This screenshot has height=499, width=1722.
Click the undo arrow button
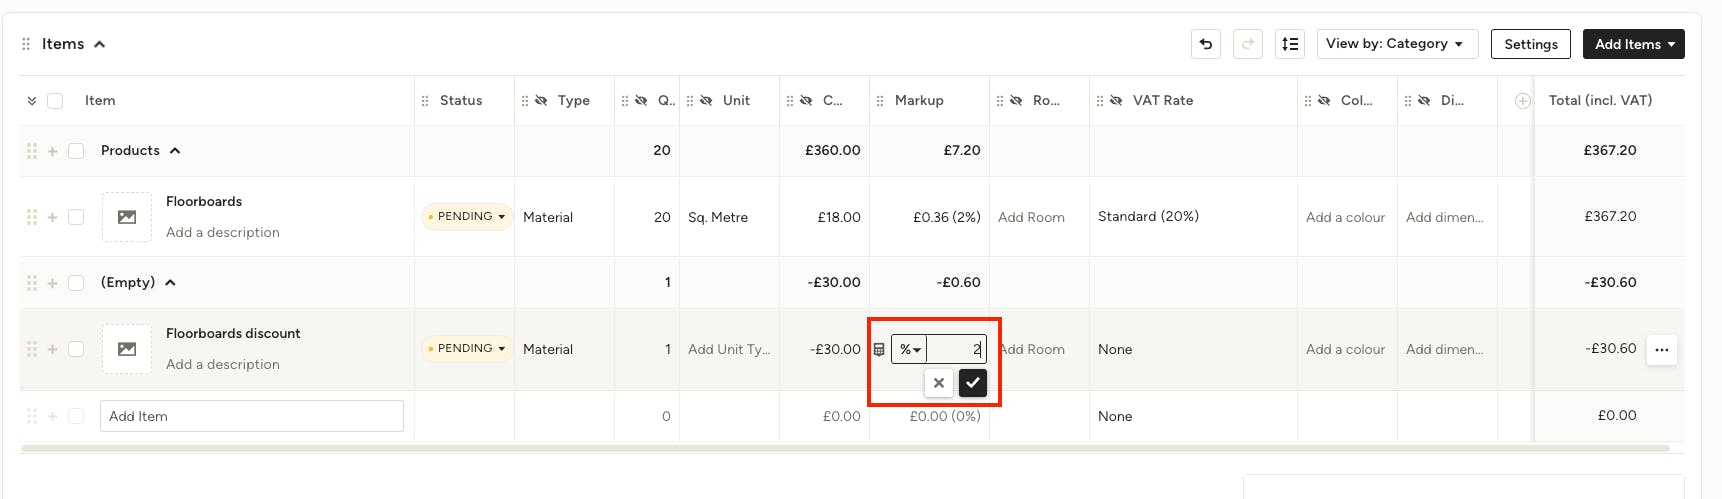point(1206,44)
